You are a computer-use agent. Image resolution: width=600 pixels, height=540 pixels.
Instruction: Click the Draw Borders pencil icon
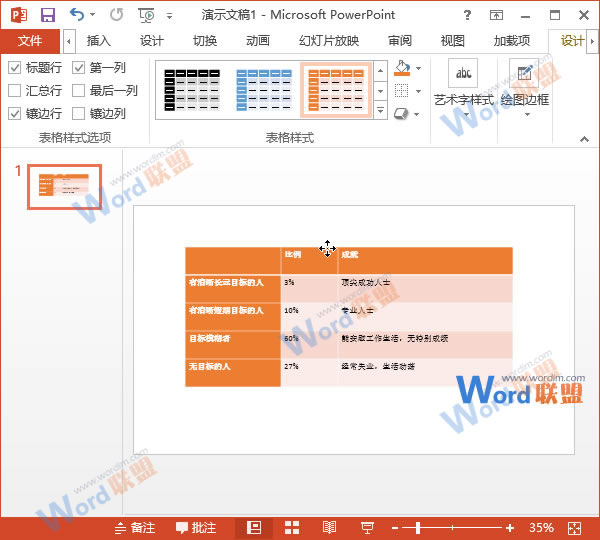pos(524,73)
